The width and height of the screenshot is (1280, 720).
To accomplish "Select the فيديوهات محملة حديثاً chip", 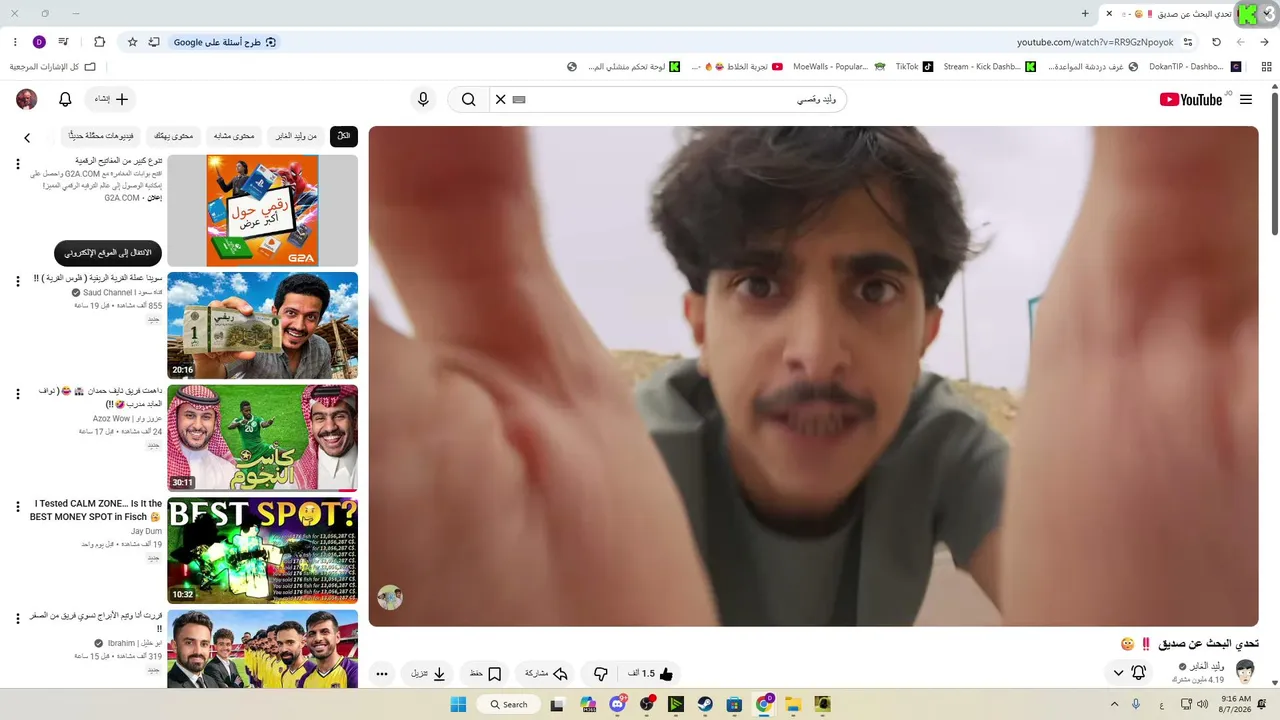I will 101,136.
